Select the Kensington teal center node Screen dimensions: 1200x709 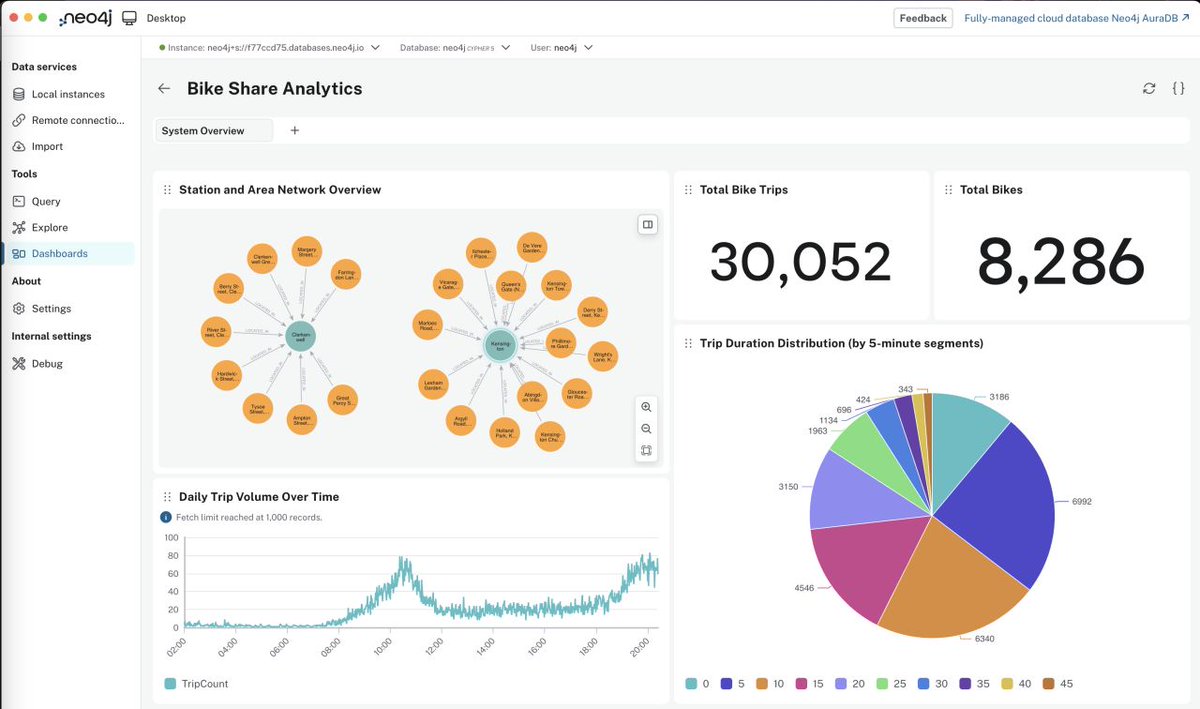(x=500, y=346)
